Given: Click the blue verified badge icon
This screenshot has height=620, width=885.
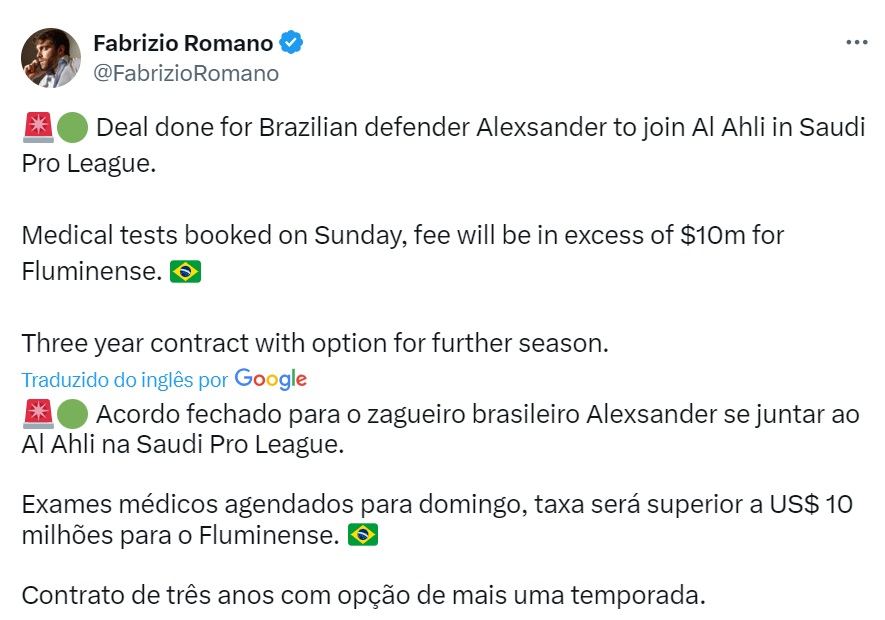Looking at the screenshot, I should click(291, 42).
